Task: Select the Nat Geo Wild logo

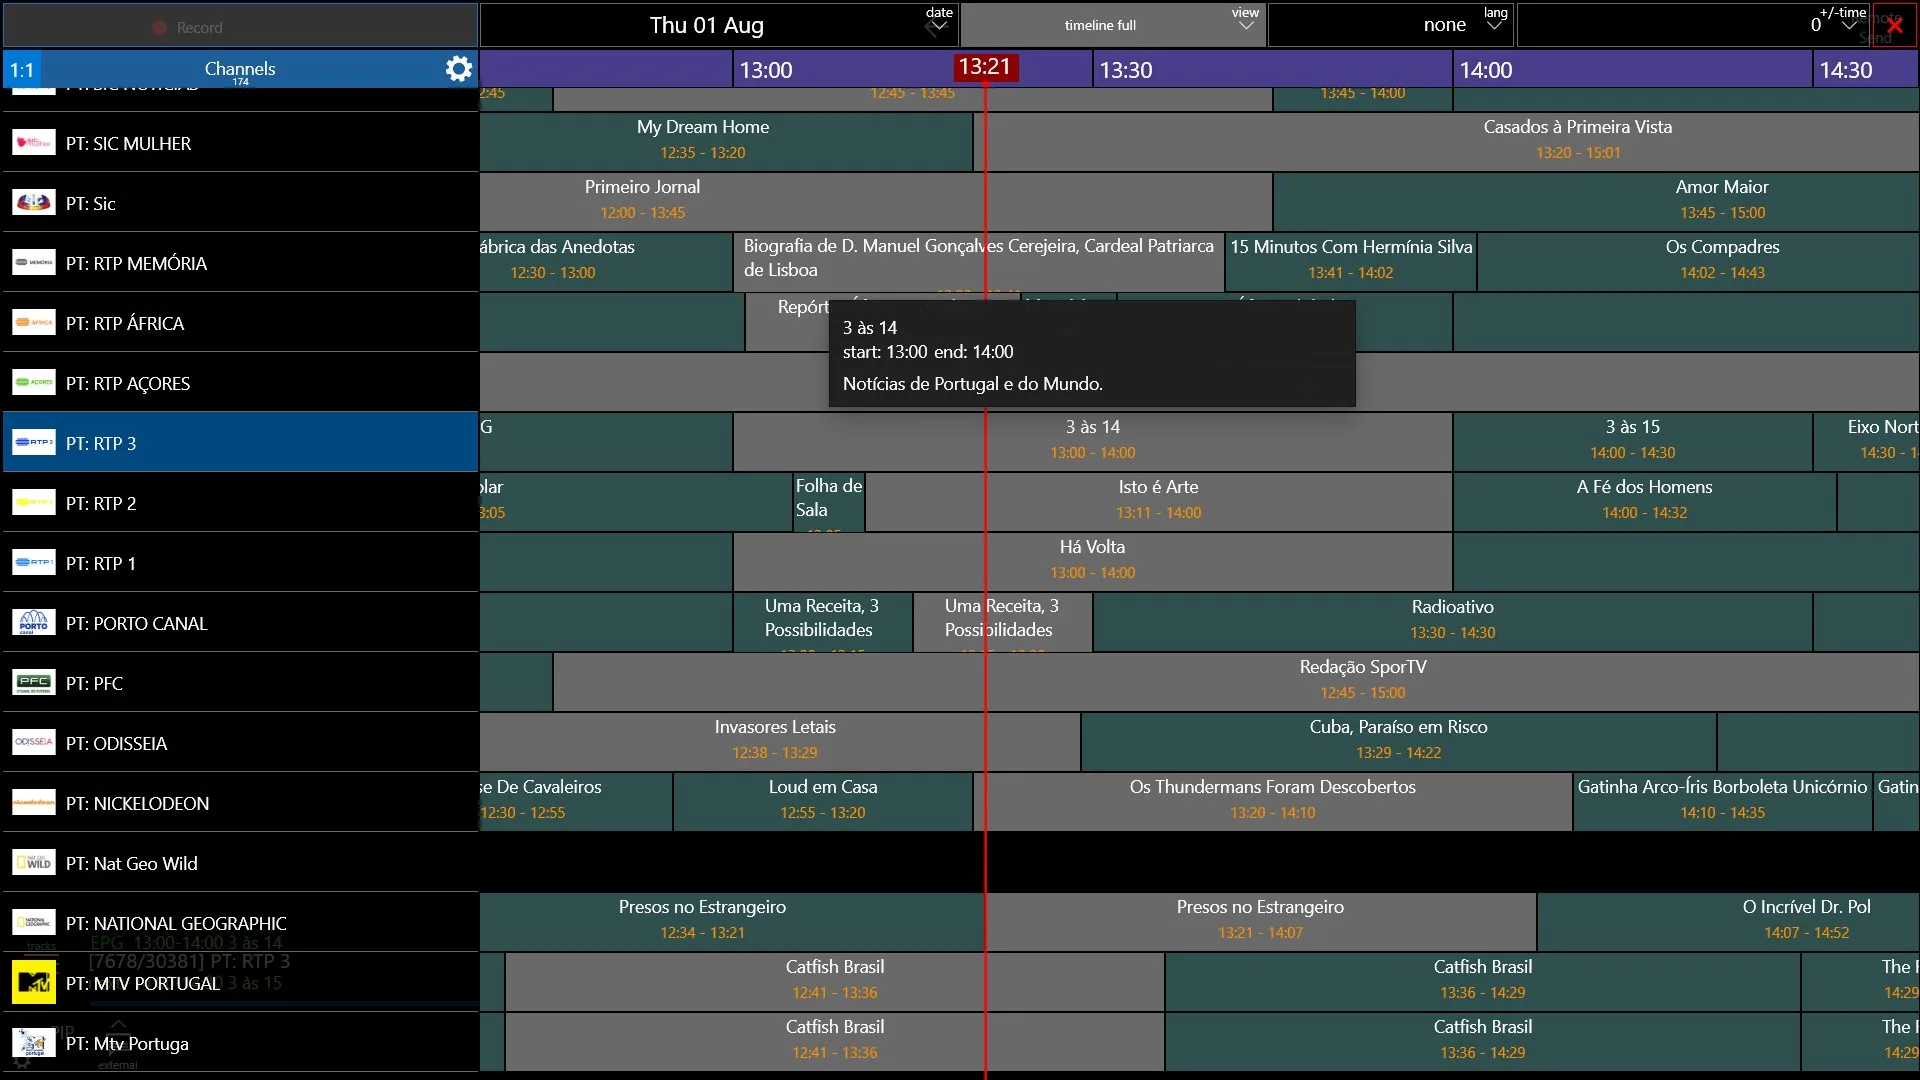Action: 34,862
